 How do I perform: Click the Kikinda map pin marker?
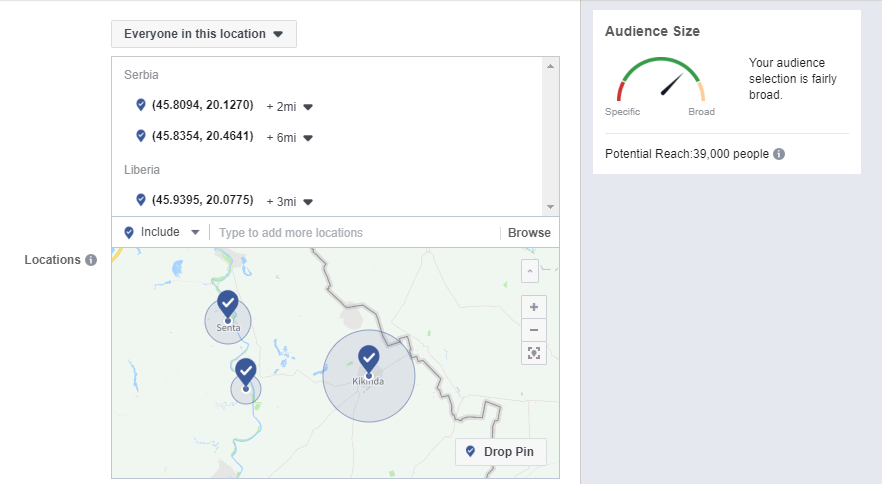click(368, 358)
